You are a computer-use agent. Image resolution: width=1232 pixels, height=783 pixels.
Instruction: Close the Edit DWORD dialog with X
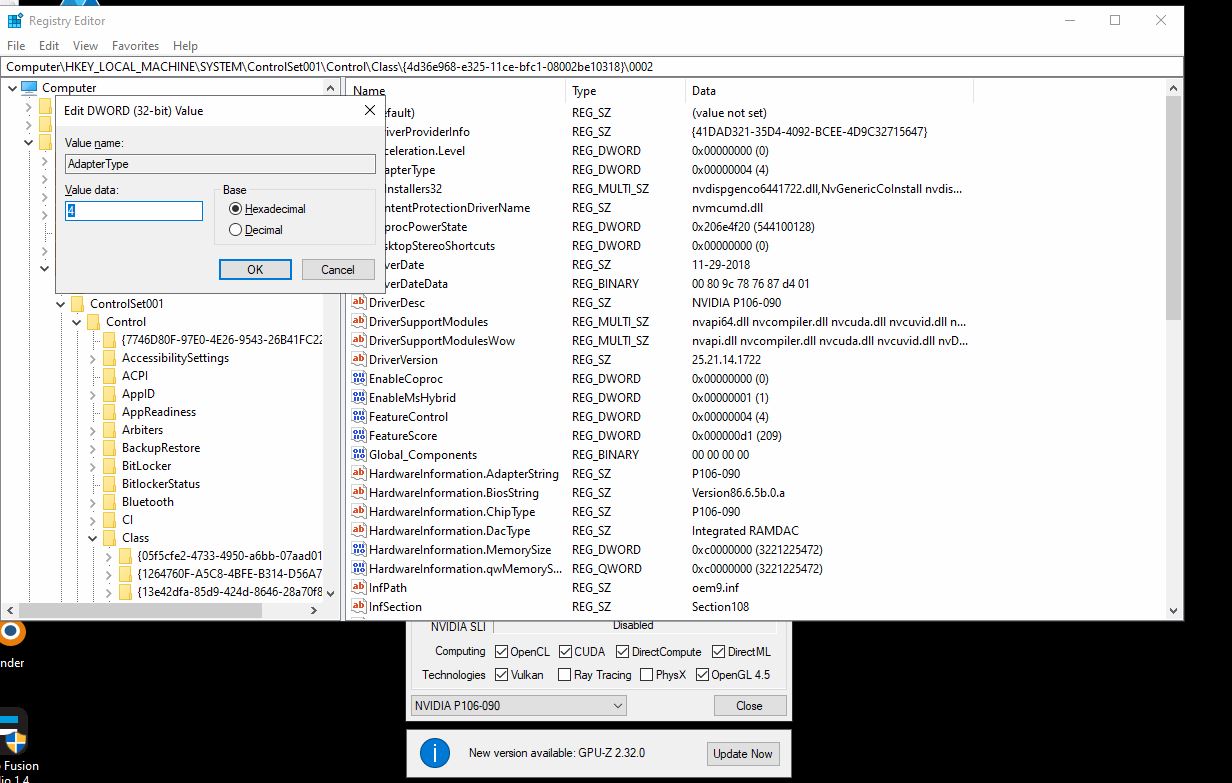370,110
